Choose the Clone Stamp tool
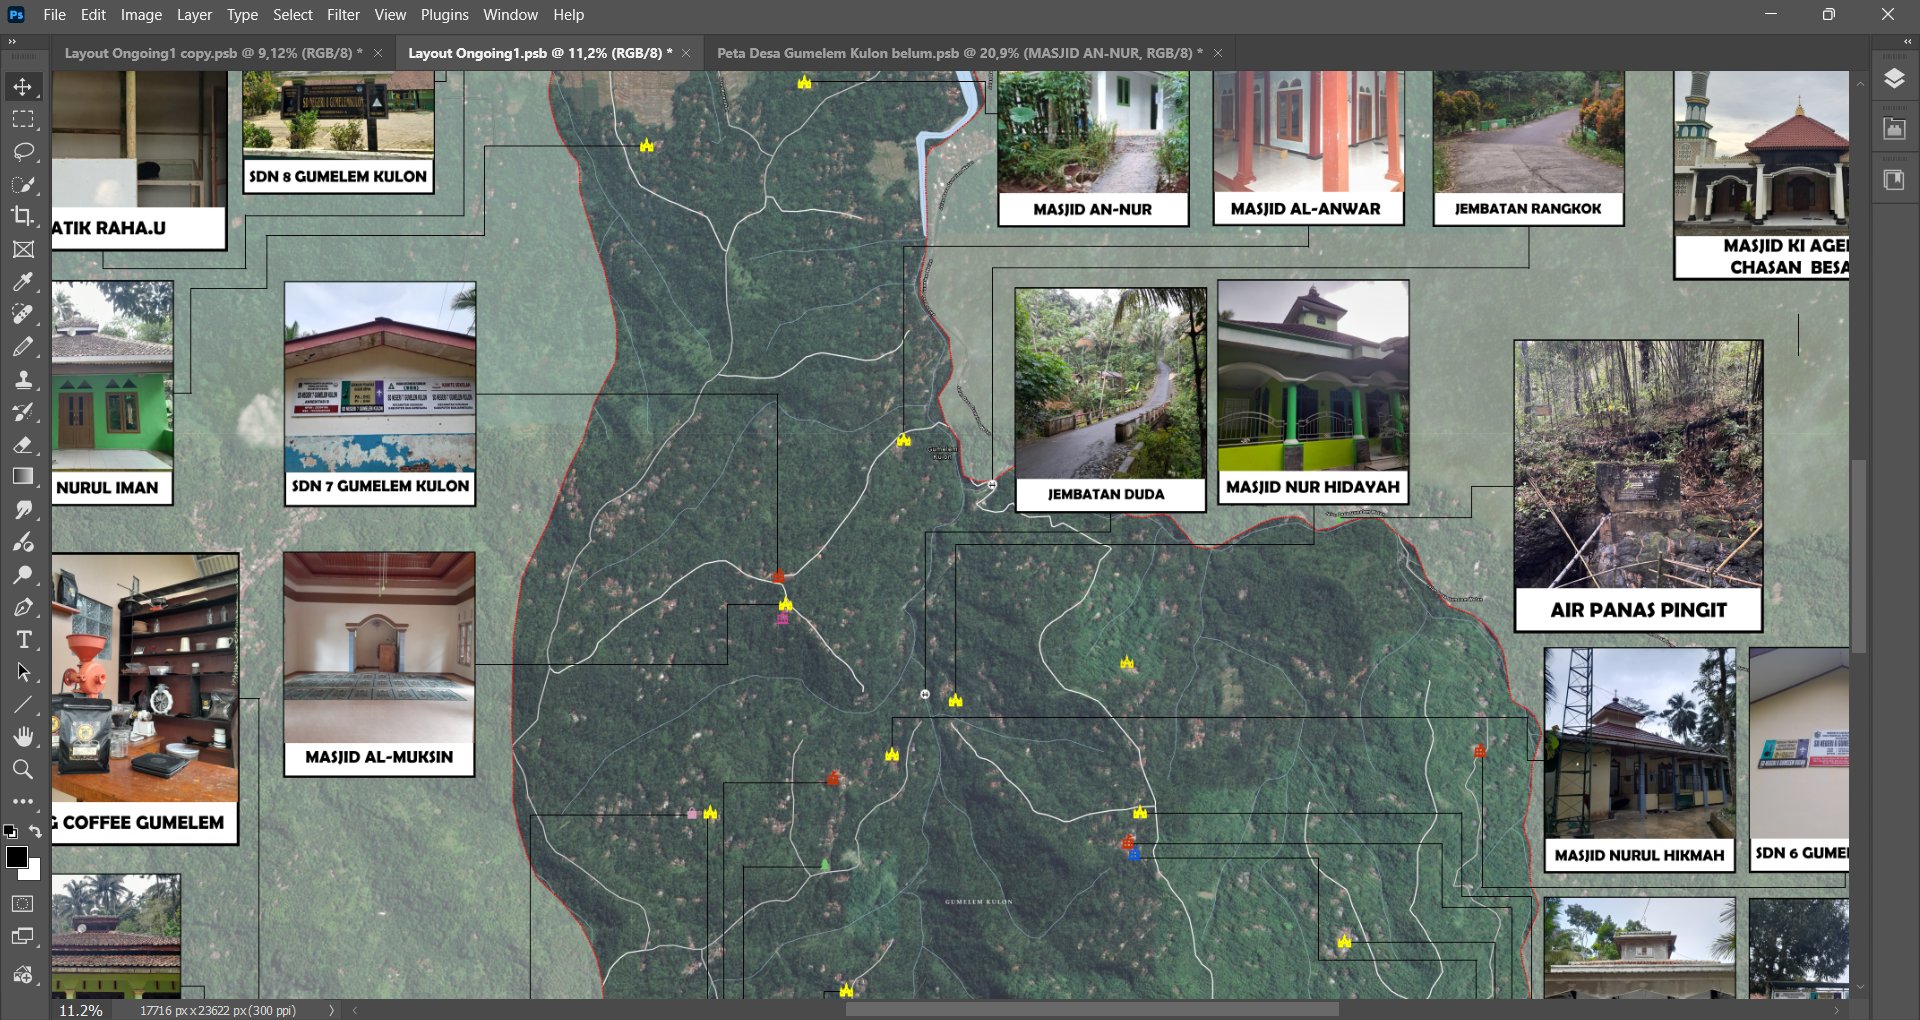Screen dimensions: 1920x1020 pyautogui.click(x=23, y=380)
